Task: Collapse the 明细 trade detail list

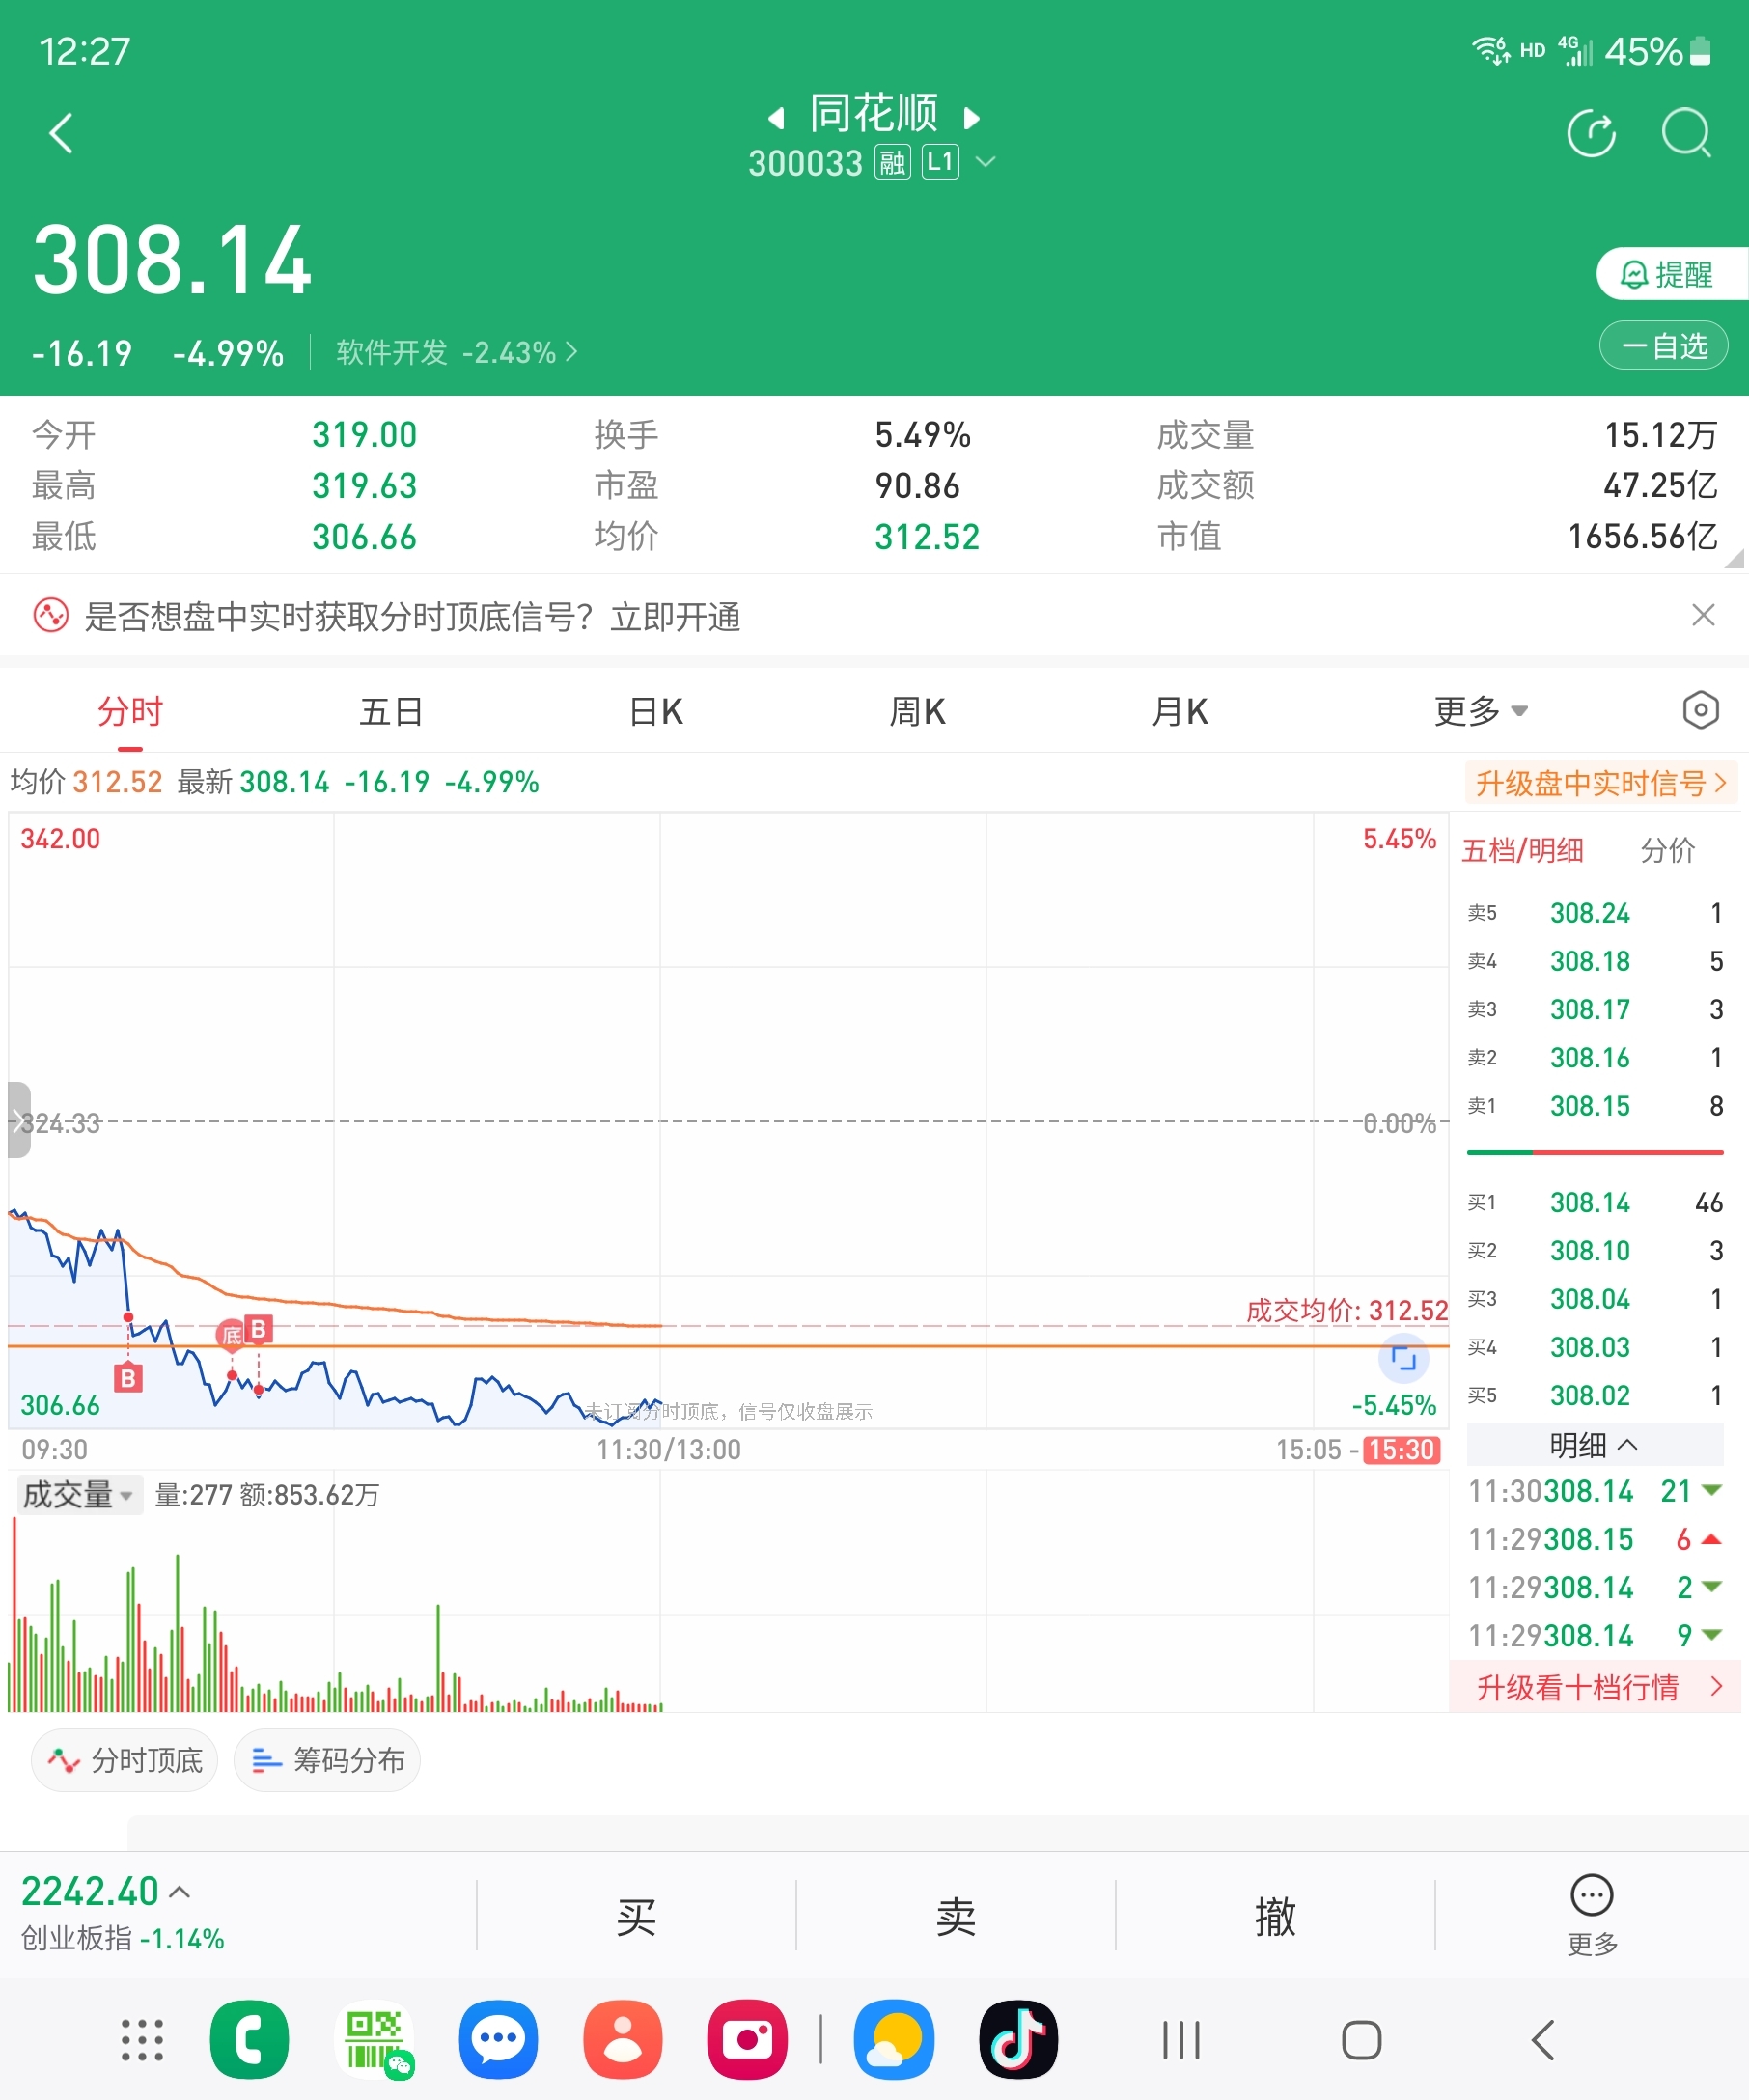Action: pos(1594,1445)
